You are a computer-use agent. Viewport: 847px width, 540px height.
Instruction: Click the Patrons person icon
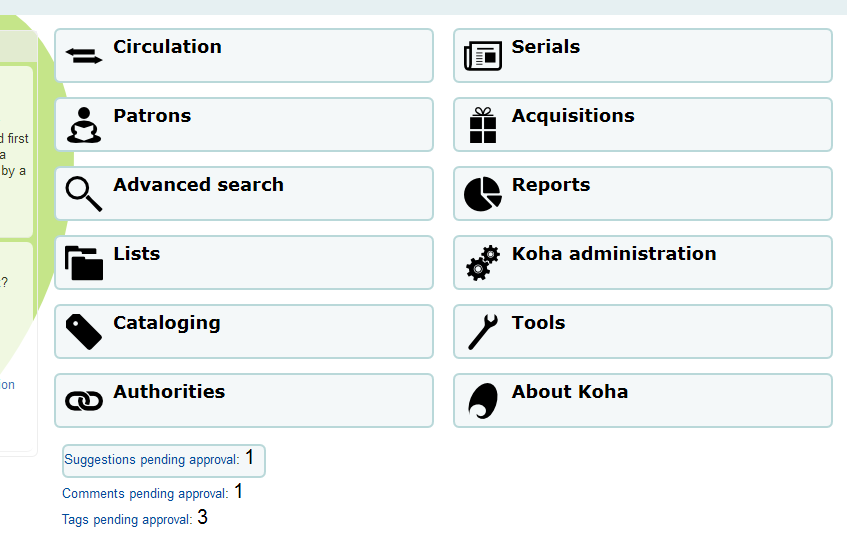tap(84, 125)
